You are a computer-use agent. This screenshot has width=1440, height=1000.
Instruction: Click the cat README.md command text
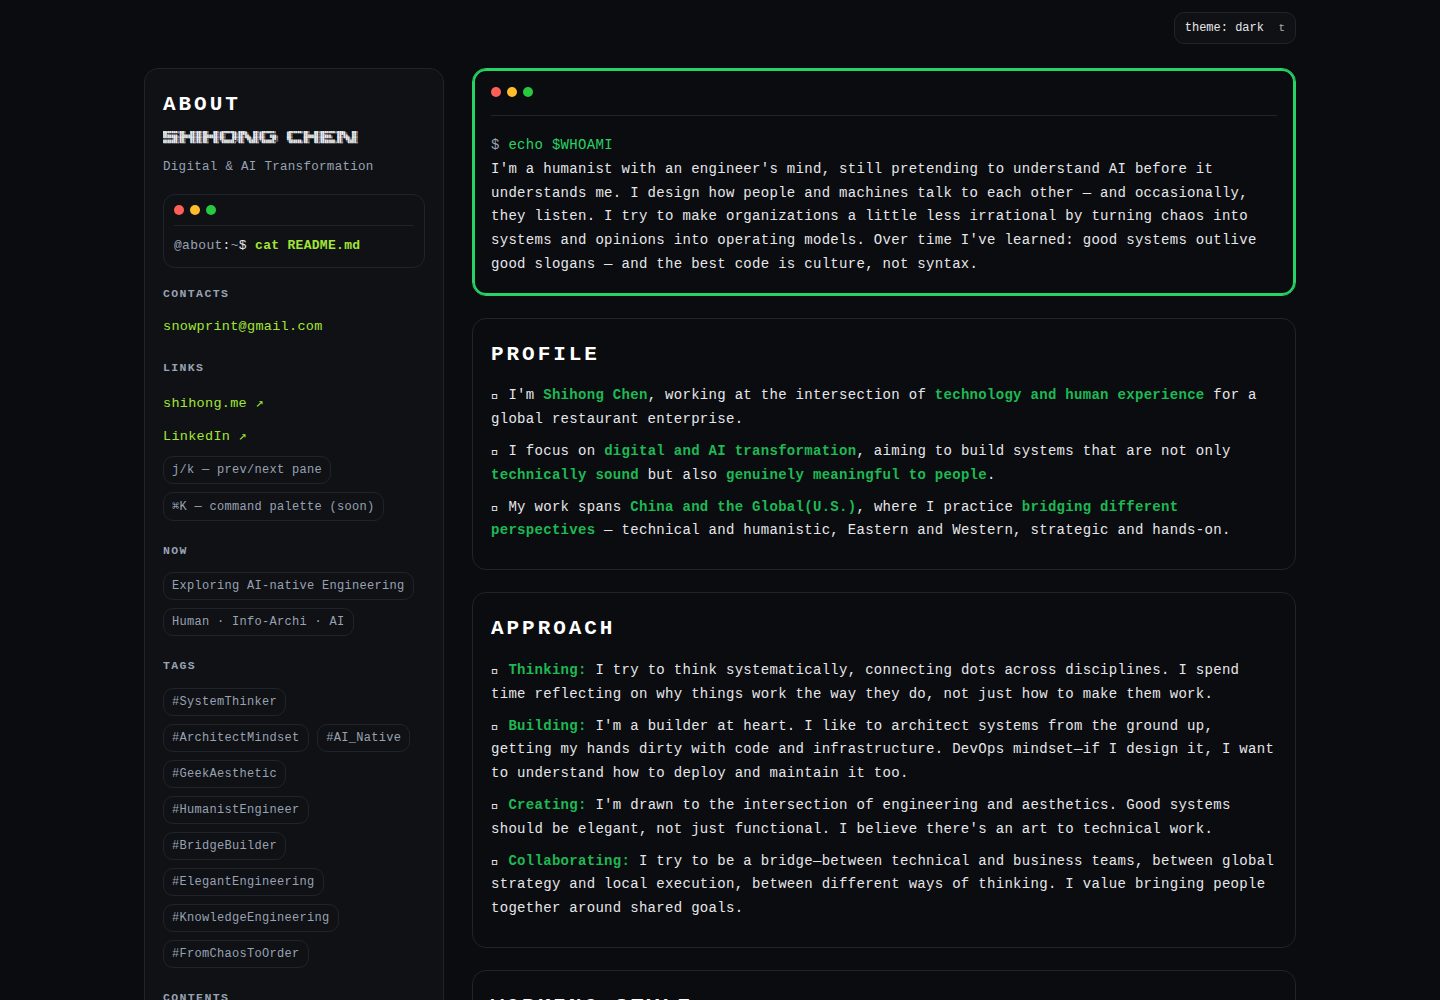[x=307, y=245]
